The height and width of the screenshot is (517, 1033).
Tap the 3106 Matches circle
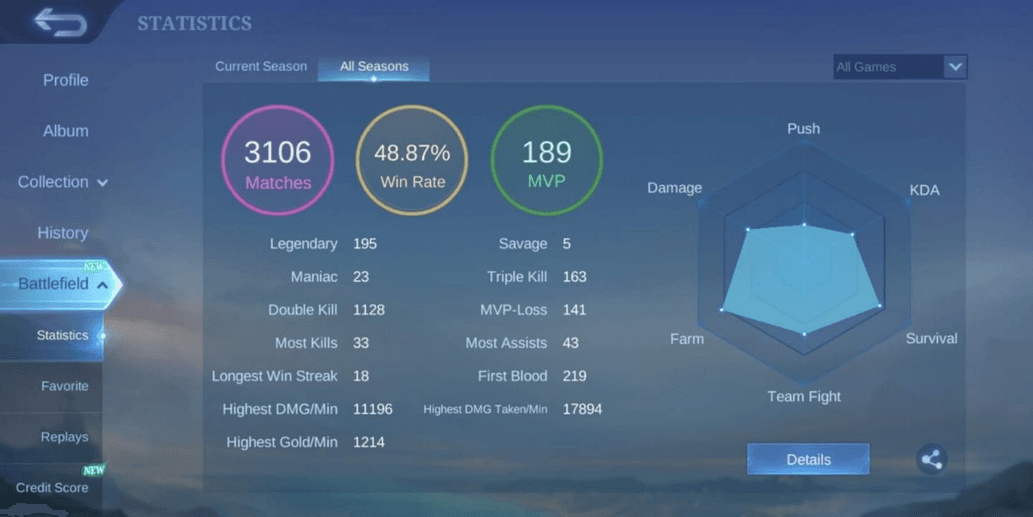(277, 160)
